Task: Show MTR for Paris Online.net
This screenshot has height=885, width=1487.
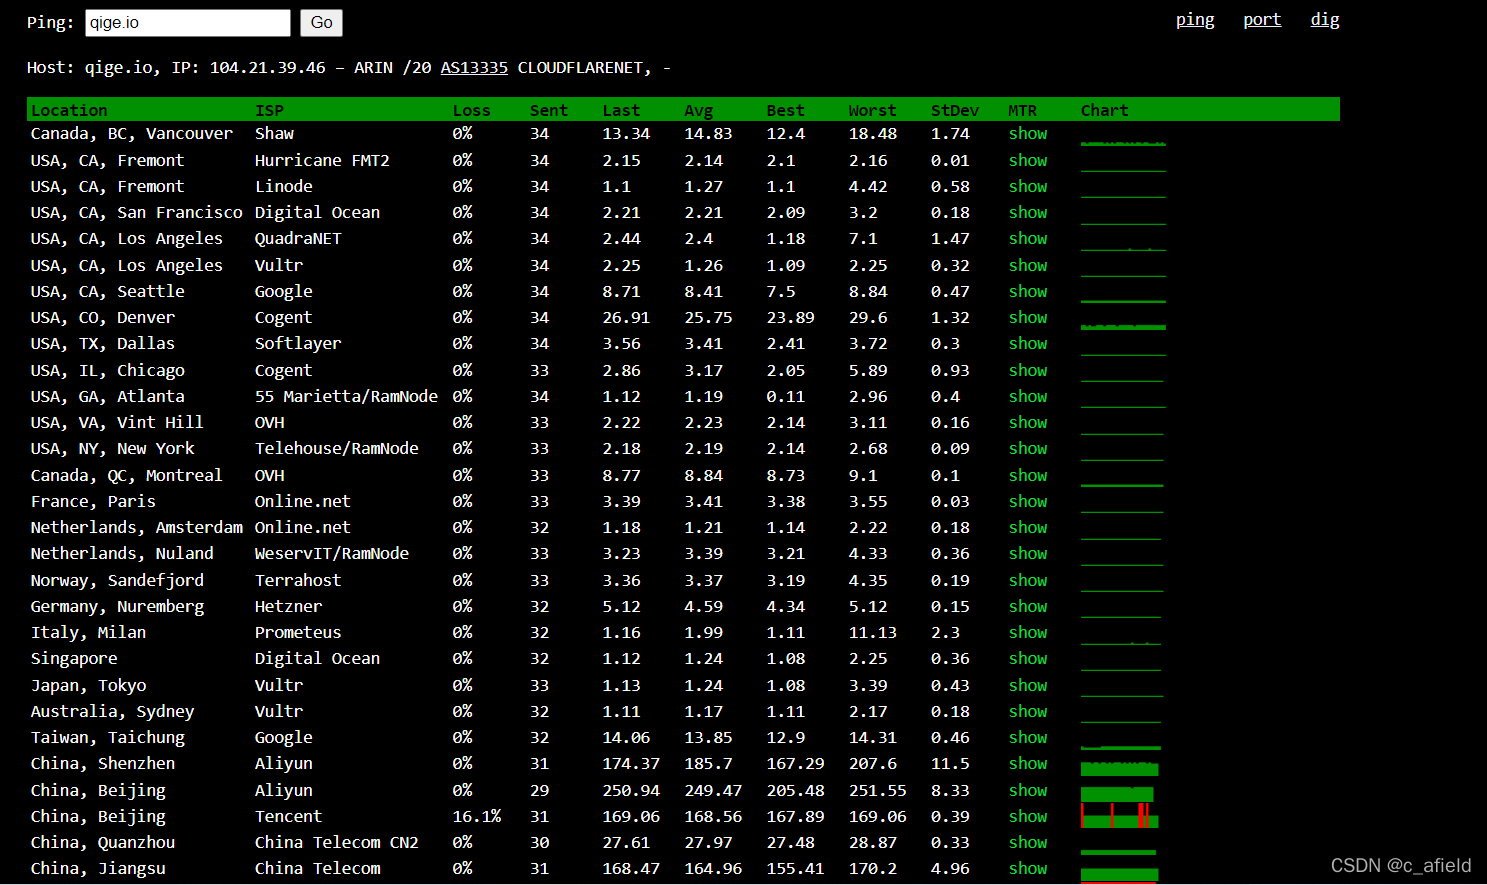Action: pyautogui.click(x=1028, y=501)
